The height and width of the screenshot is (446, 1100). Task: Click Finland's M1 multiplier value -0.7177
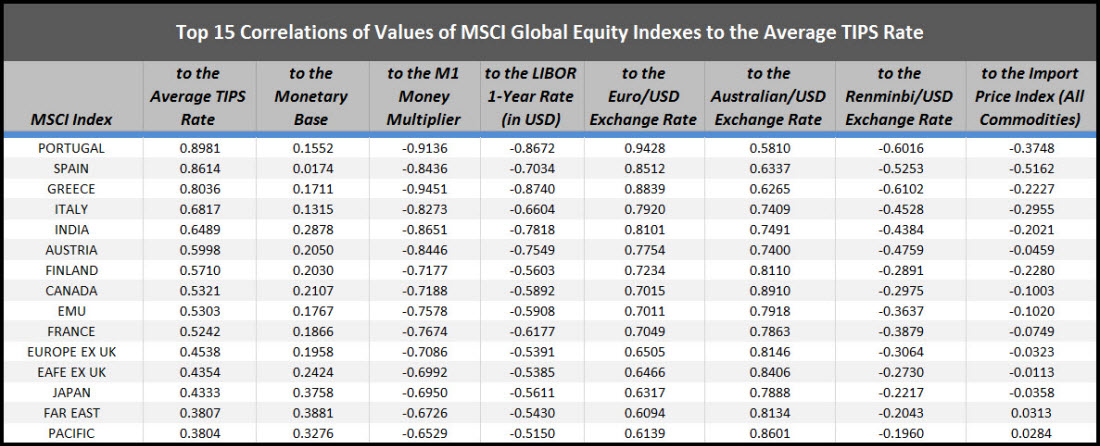point(424,270)
